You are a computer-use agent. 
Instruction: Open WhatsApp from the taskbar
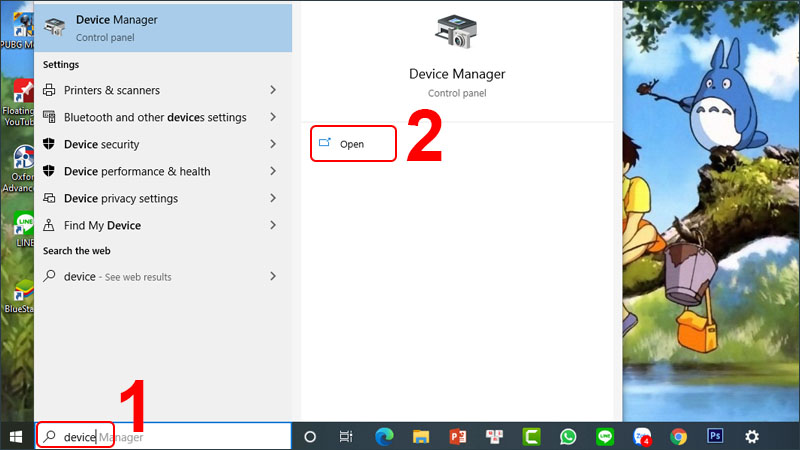tap(568, 437)
